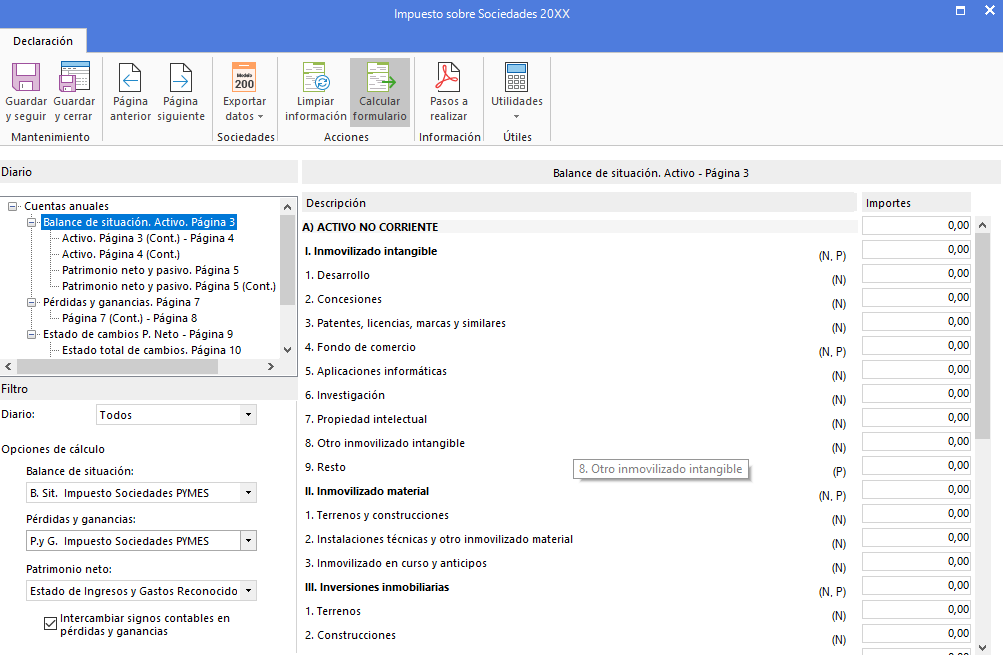Click Calcular formulario icon
Viewport: 1003px width, 658px height.
(x=381, y=77)
